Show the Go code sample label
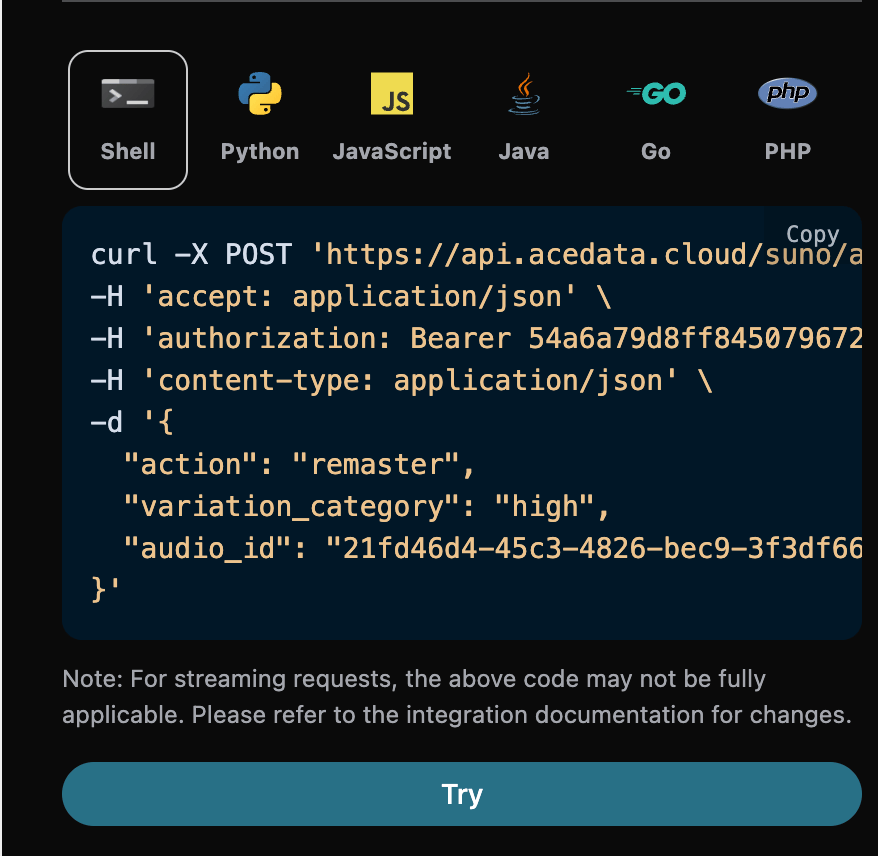The width and height of the screenshot is (878, 856). tap(656, 152)
